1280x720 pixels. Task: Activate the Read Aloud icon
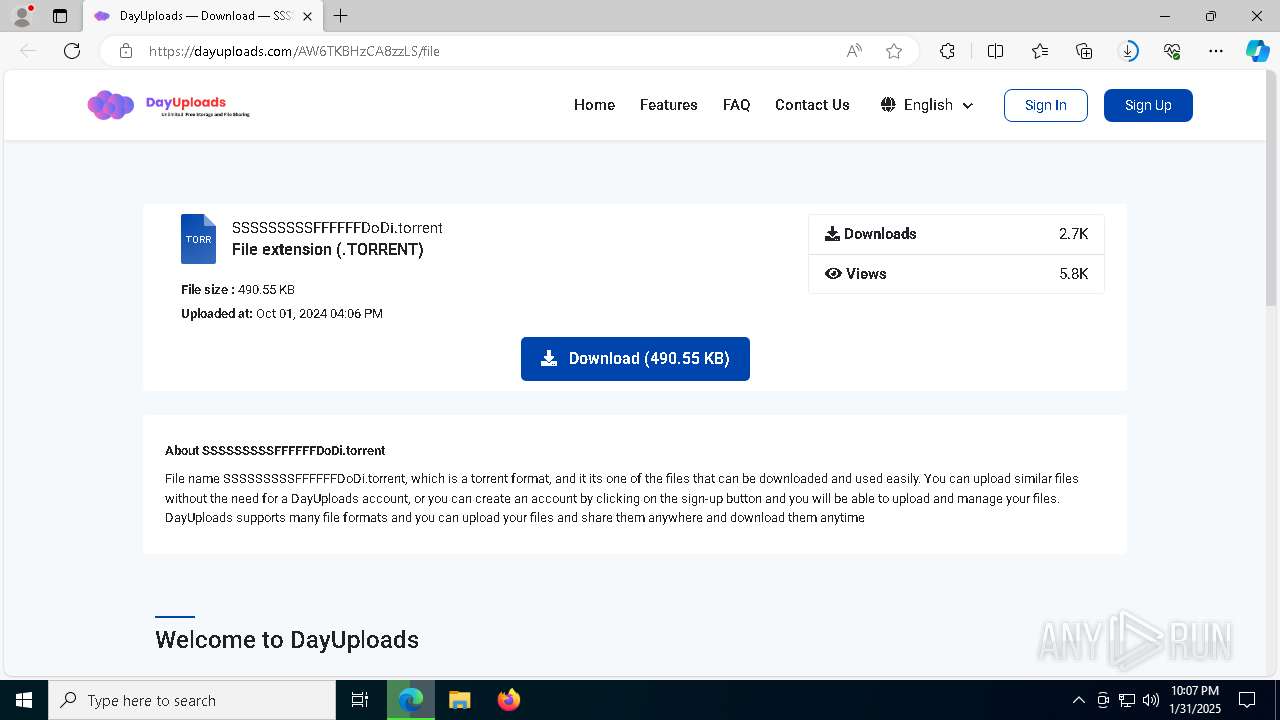[x=854, y=51]
